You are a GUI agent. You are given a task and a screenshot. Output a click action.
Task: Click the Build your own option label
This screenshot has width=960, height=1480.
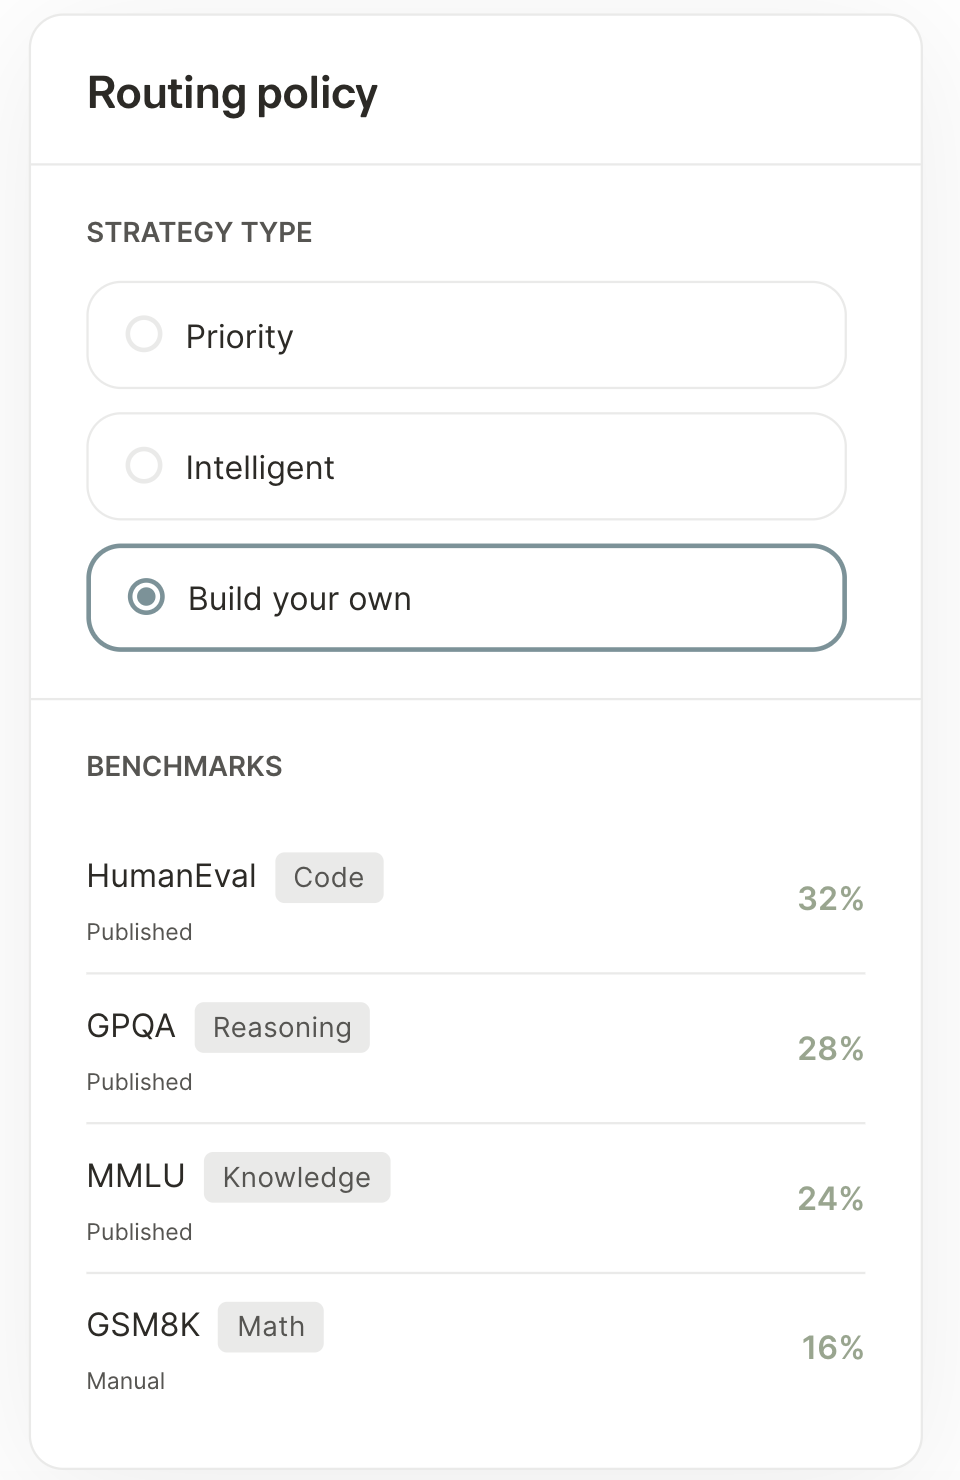(x=300, y=598)
